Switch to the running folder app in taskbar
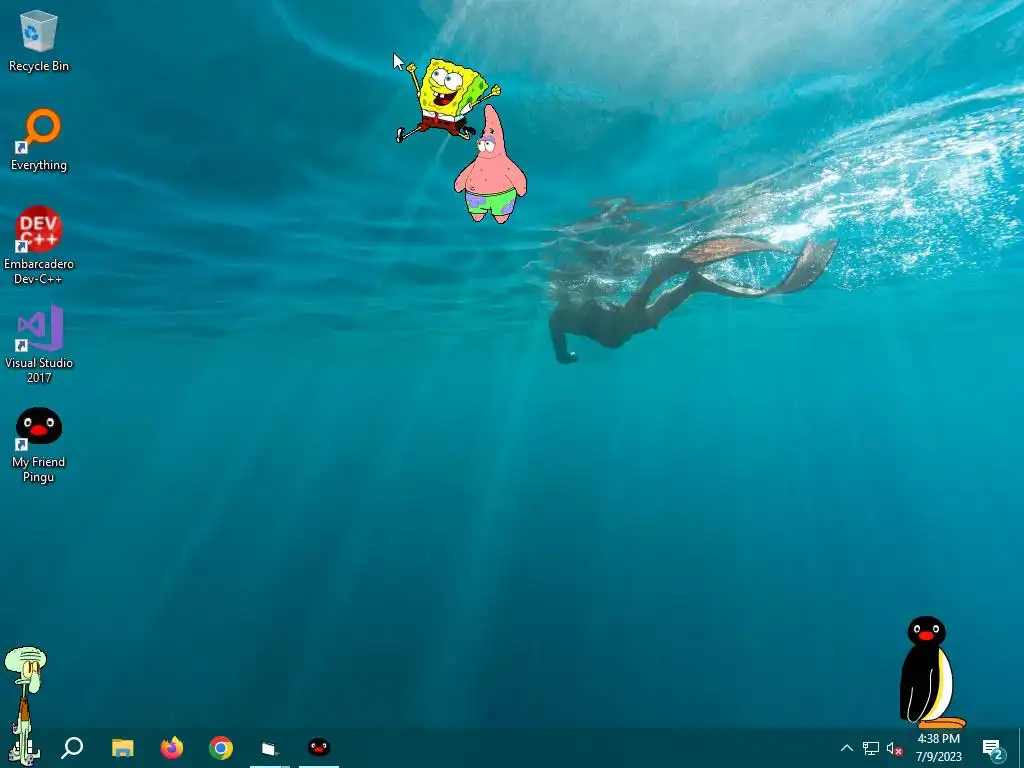1024x768 pixels. (270, 748)
